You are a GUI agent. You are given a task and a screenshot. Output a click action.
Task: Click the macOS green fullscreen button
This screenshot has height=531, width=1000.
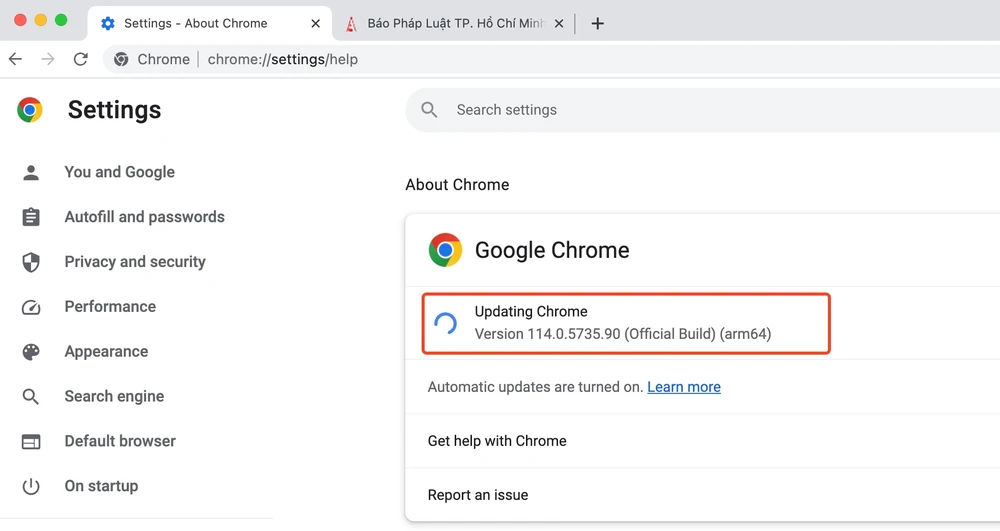pyautogui.click(x=61, y=20)
